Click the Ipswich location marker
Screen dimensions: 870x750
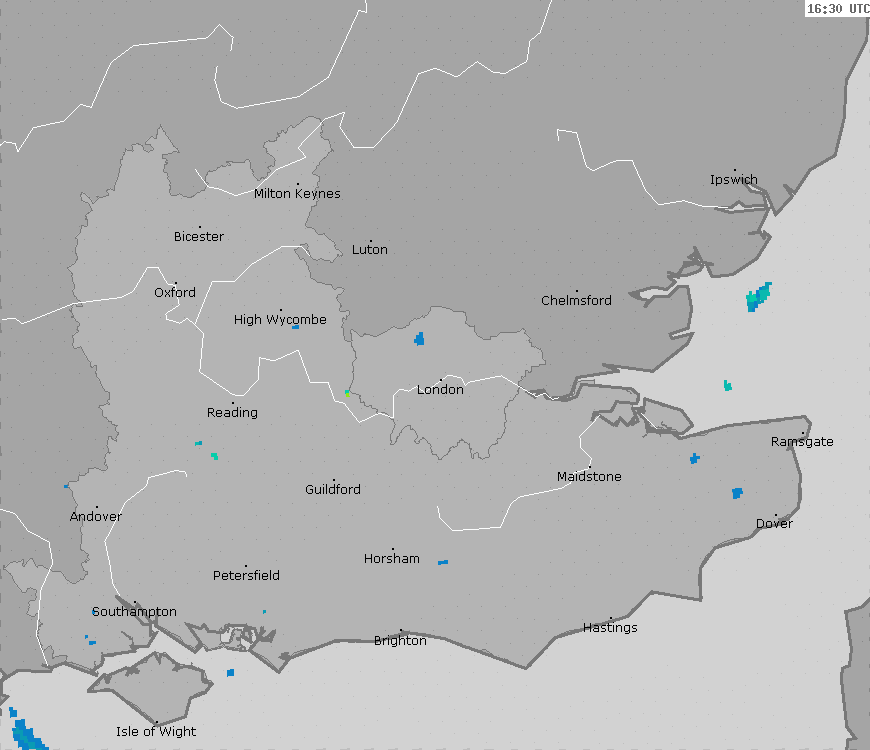coord(734,171)
